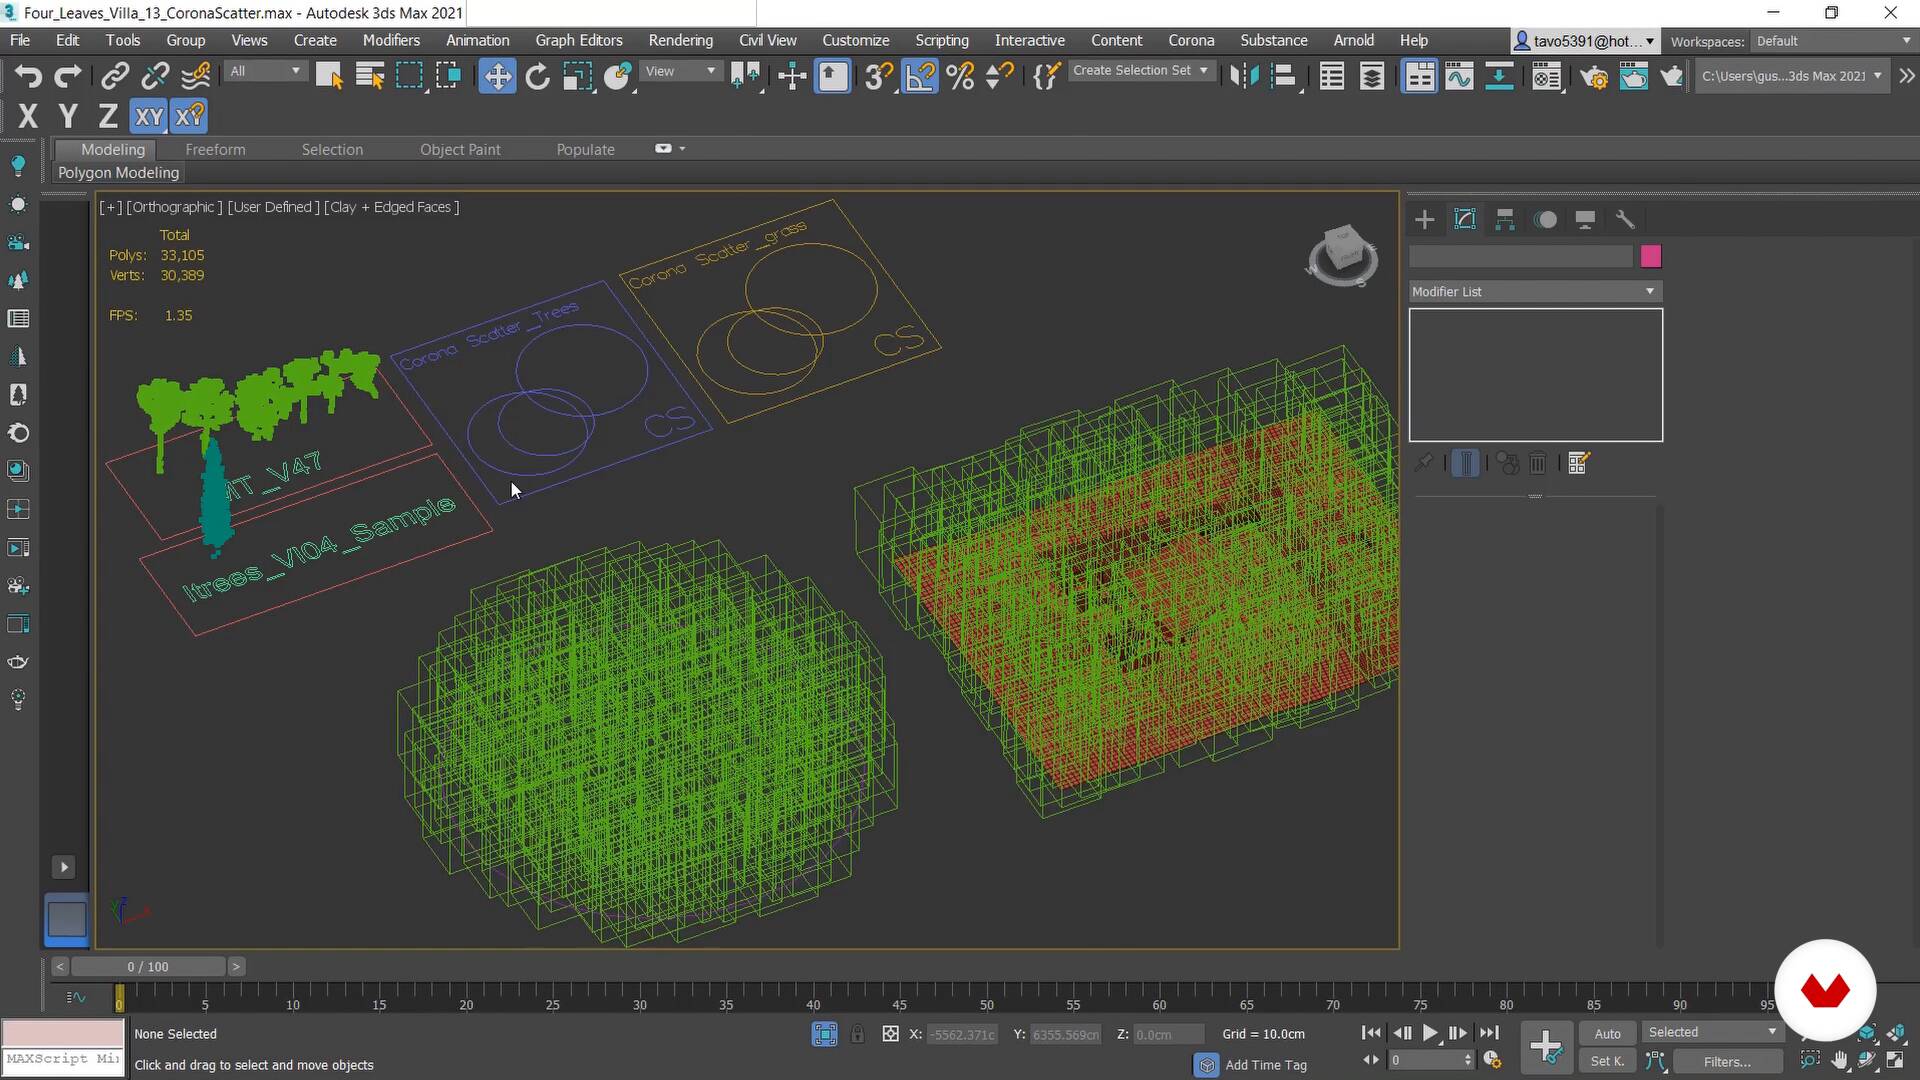Open the Hierarchy tab in command panel
This screenshot has width=1920, height=1080.
1505,219
